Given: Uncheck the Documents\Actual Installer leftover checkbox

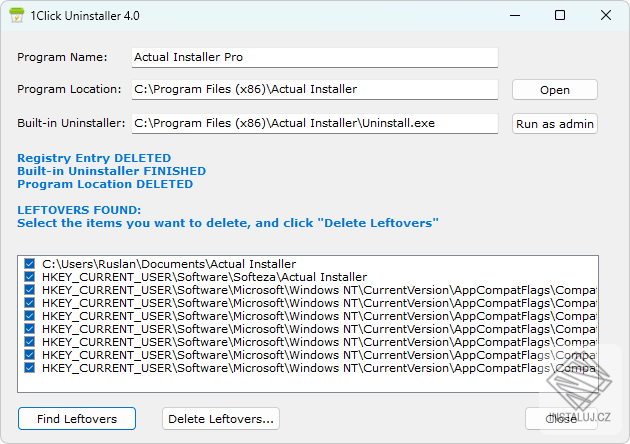Looking at the screenshot, I should [30, 264].
